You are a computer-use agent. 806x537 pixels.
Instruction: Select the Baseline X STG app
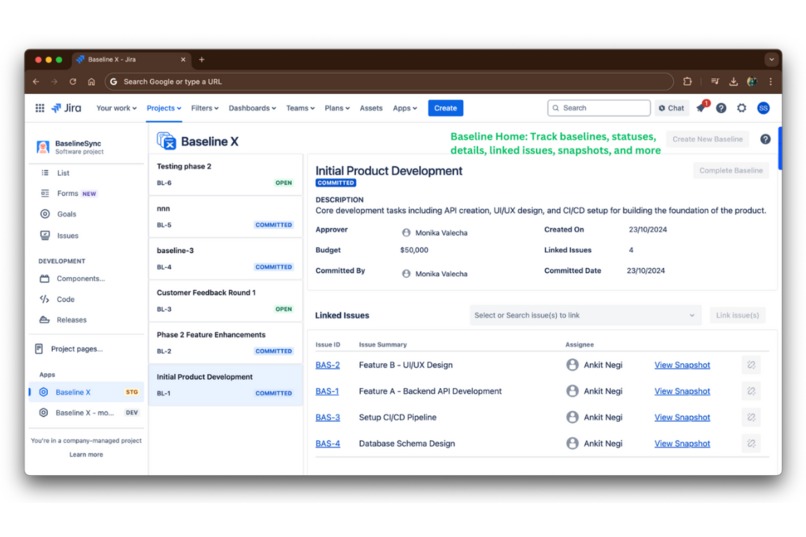86,392
